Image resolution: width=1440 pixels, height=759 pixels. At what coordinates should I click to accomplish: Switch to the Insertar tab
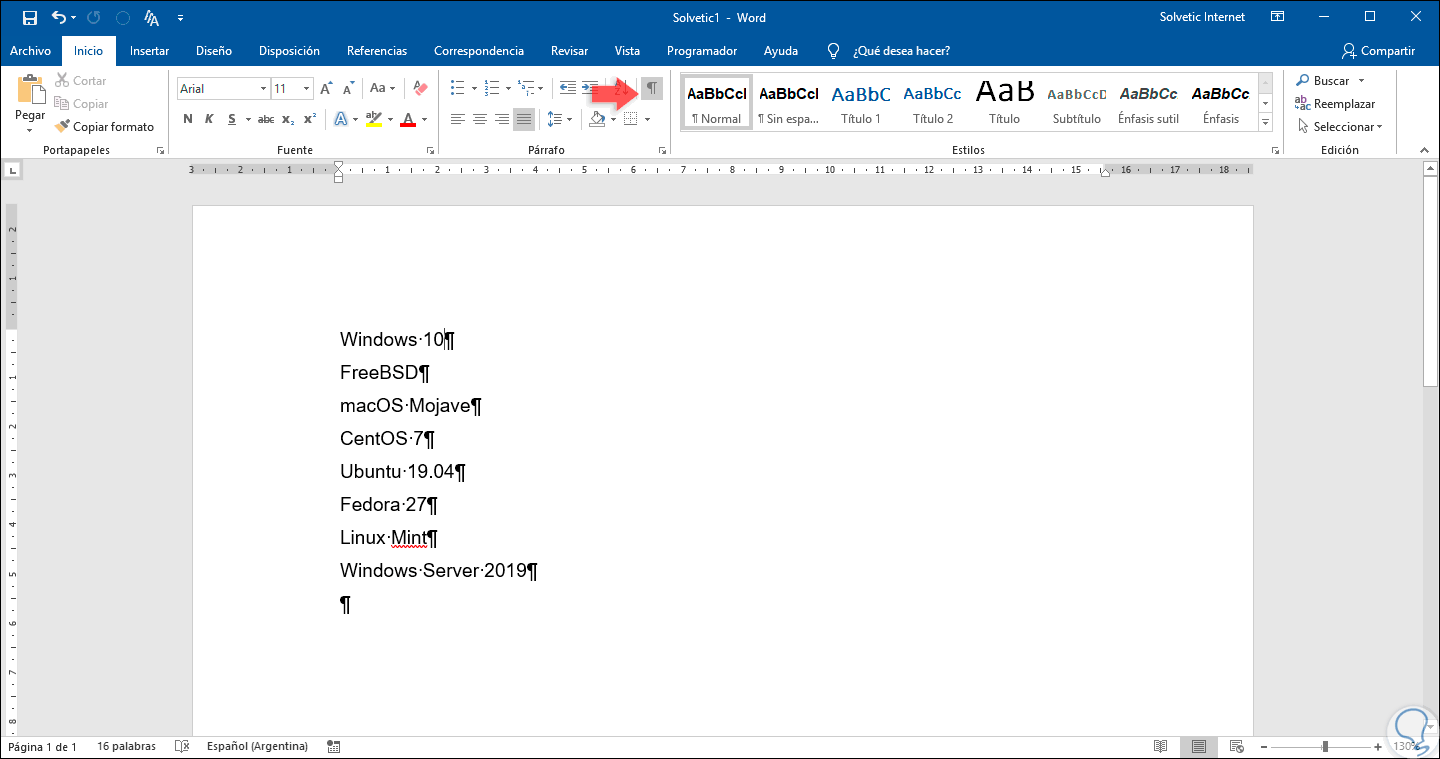click(x=149, y=51)
